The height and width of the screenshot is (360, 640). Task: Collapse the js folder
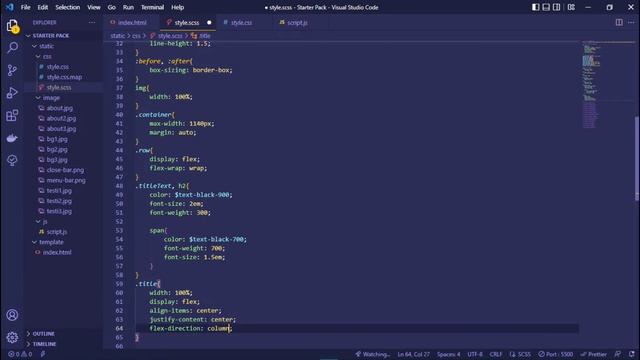(45, 221)
